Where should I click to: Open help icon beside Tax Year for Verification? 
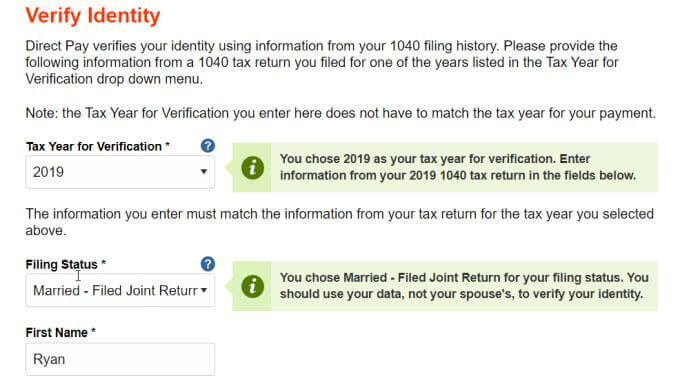click(208, 146)
